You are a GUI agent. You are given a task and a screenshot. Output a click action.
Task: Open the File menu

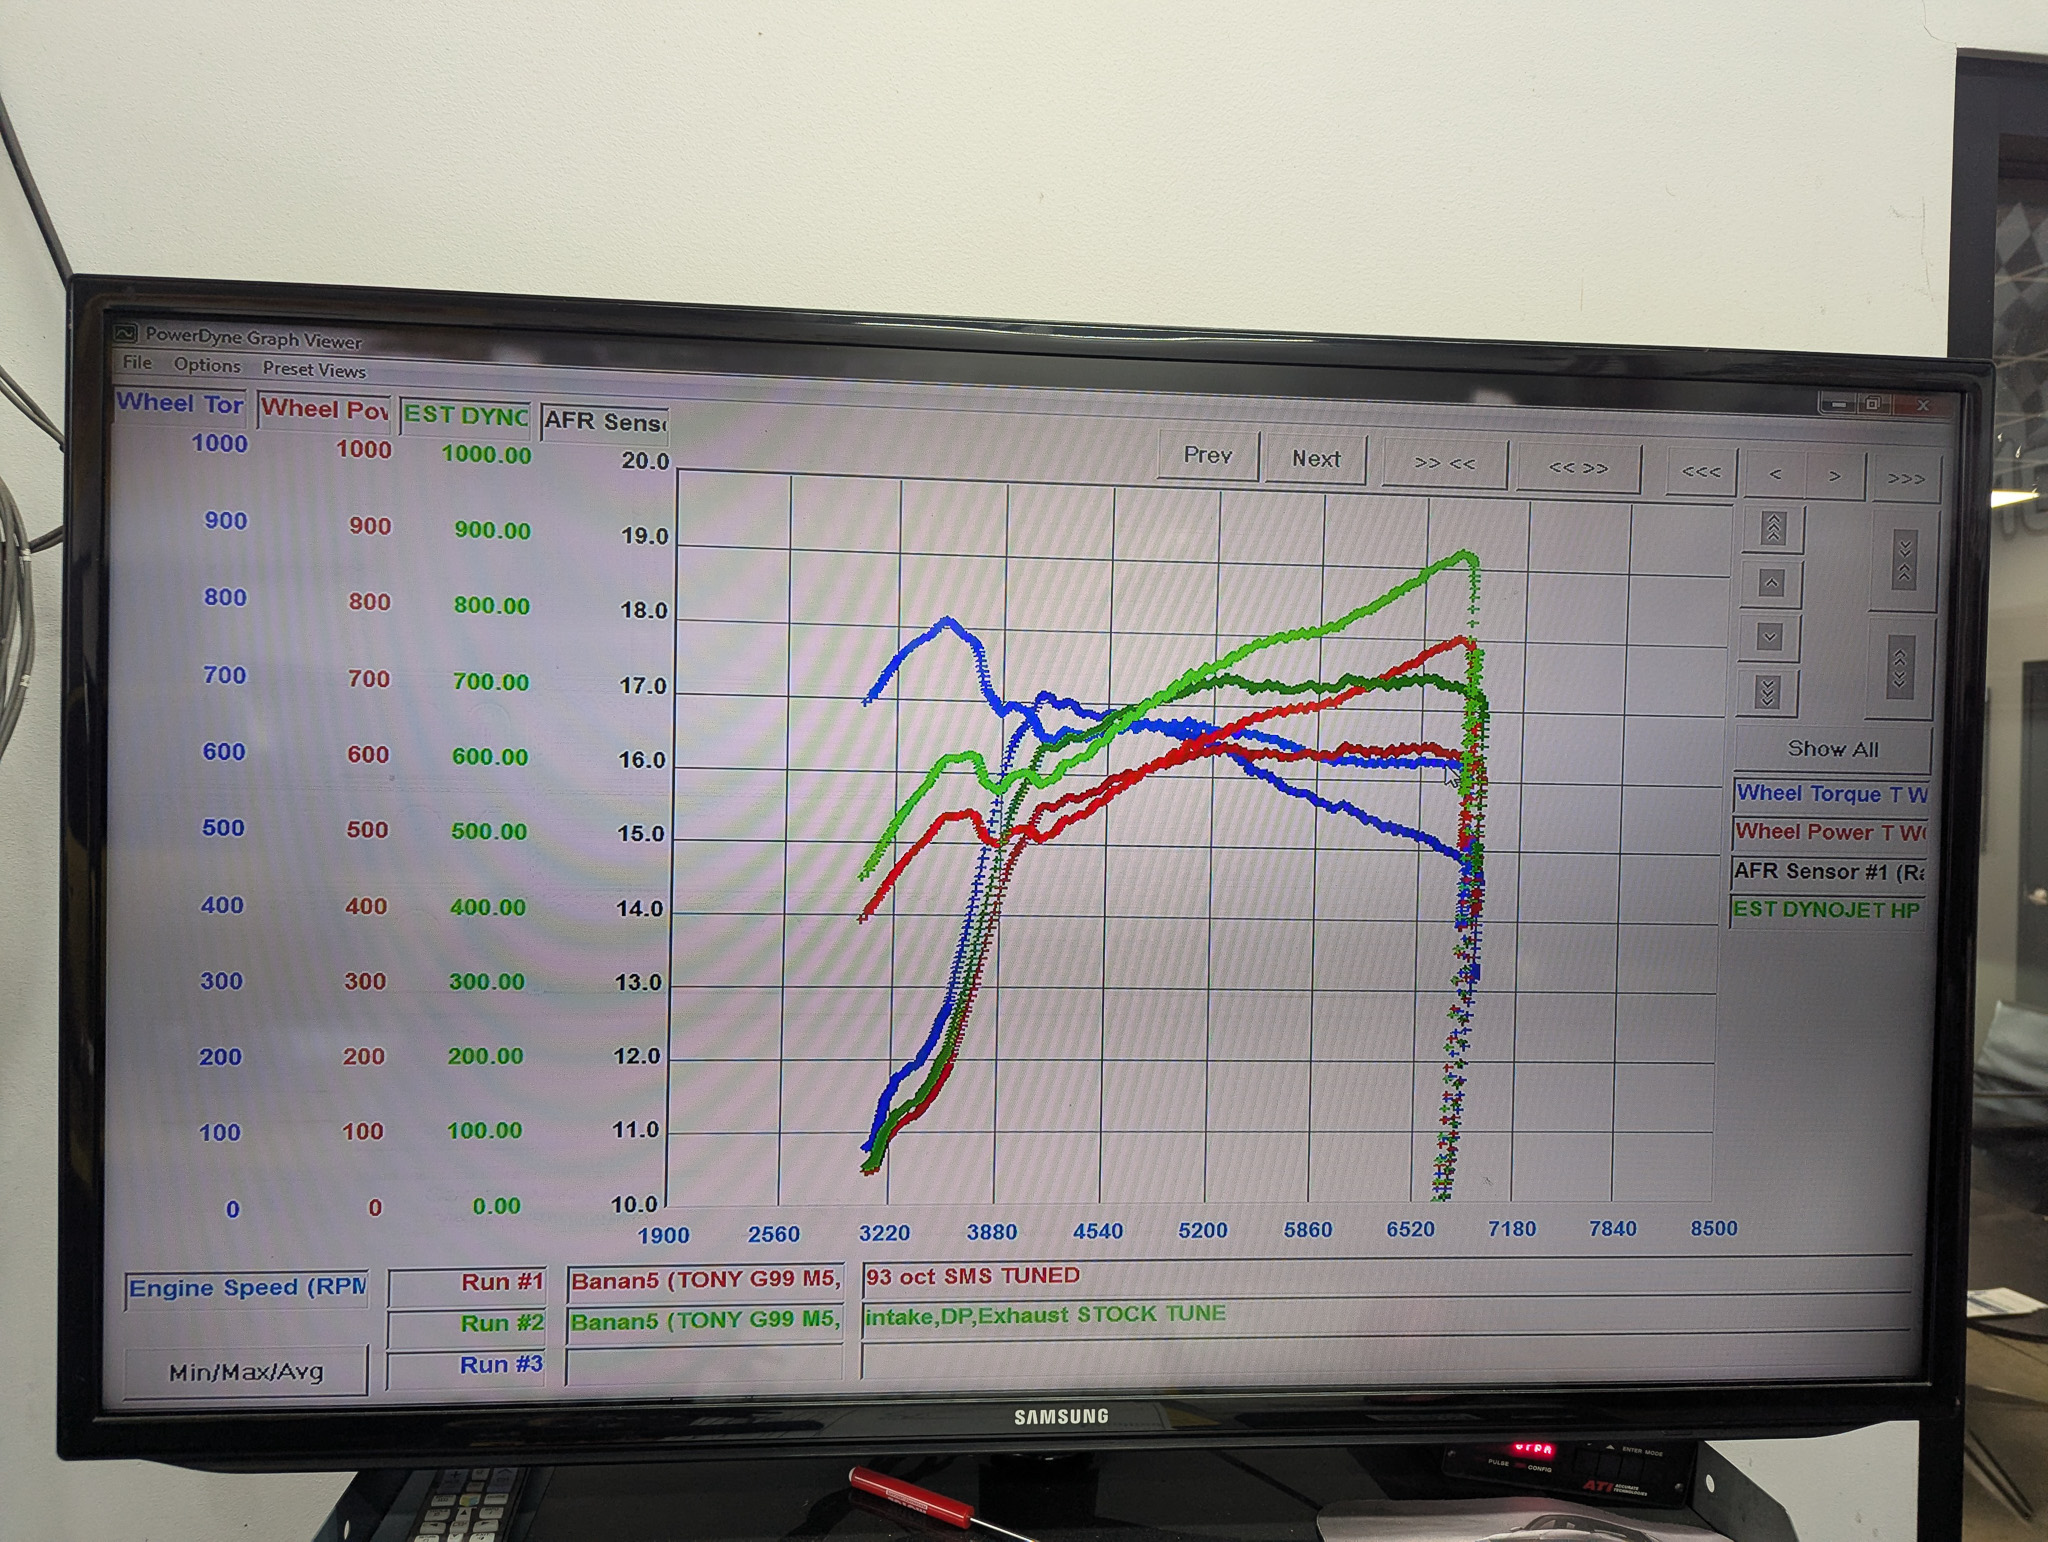coord(137,362)
